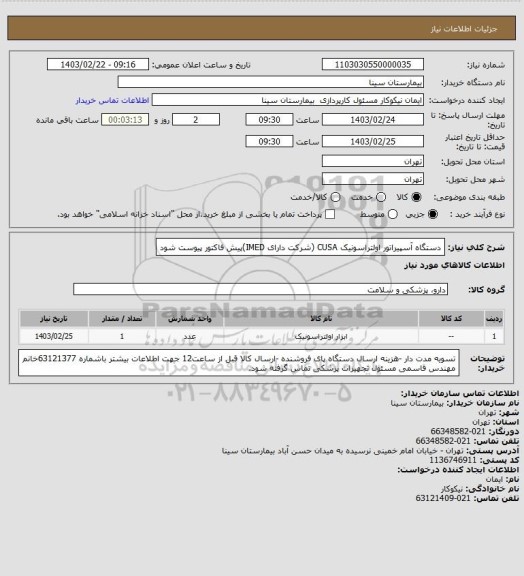The image size is (524, 576).
Task: Click the delivery city field شهر محل تحویل
Action: [x=373, y=179]
